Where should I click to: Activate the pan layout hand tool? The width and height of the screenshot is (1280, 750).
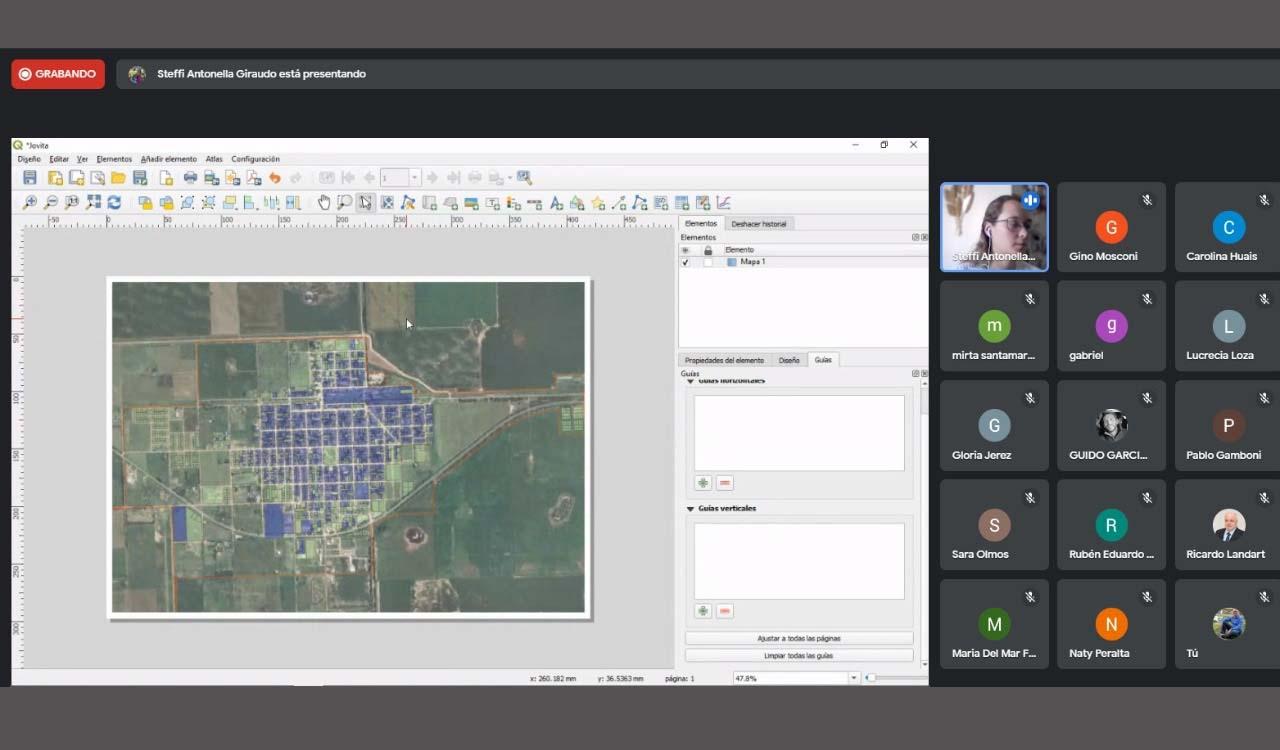coord(324,203)
